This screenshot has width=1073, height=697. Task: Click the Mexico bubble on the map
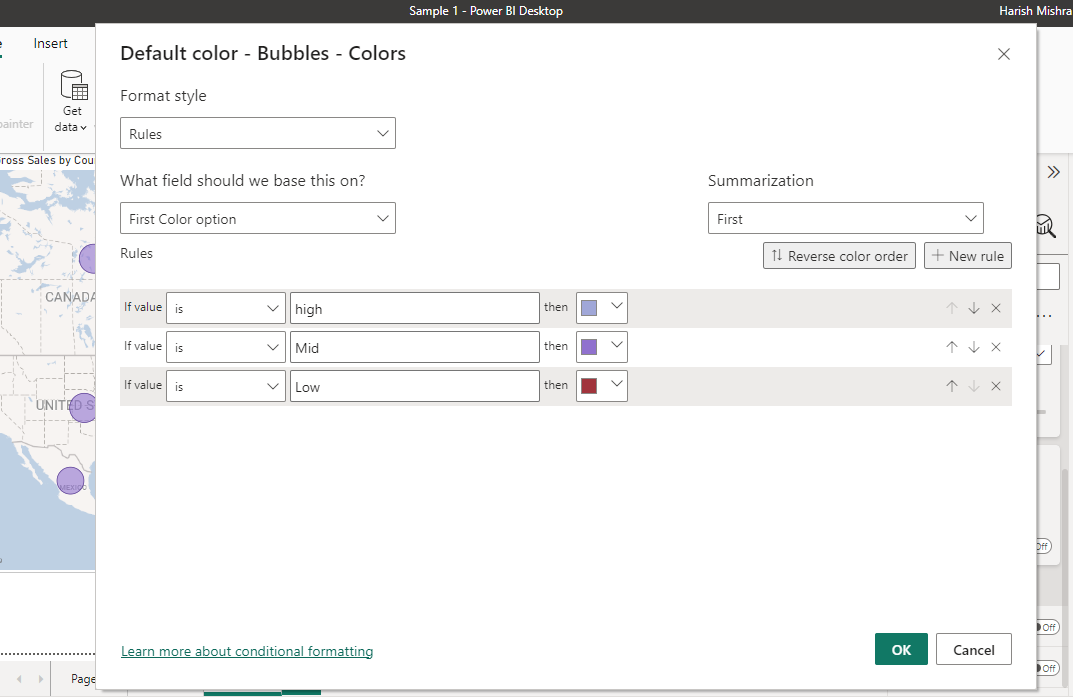(x=70, y=481)
